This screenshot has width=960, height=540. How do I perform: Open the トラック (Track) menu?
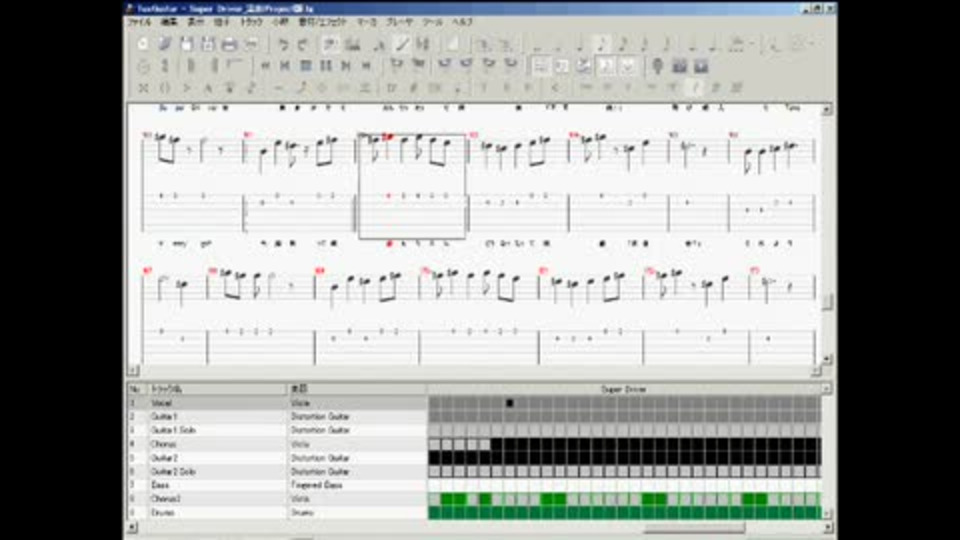(251, 22)
